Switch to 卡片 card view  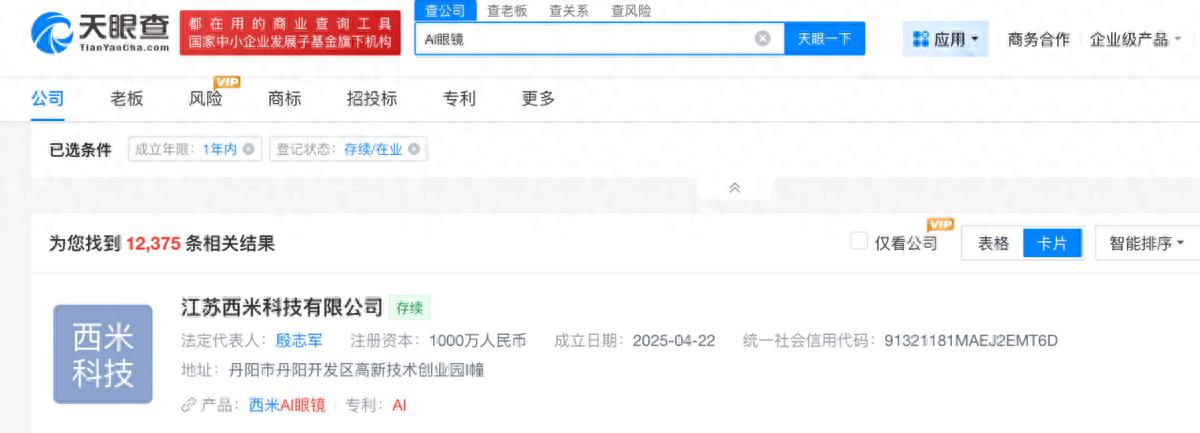pyautogui.click(x=1052, y=243)
